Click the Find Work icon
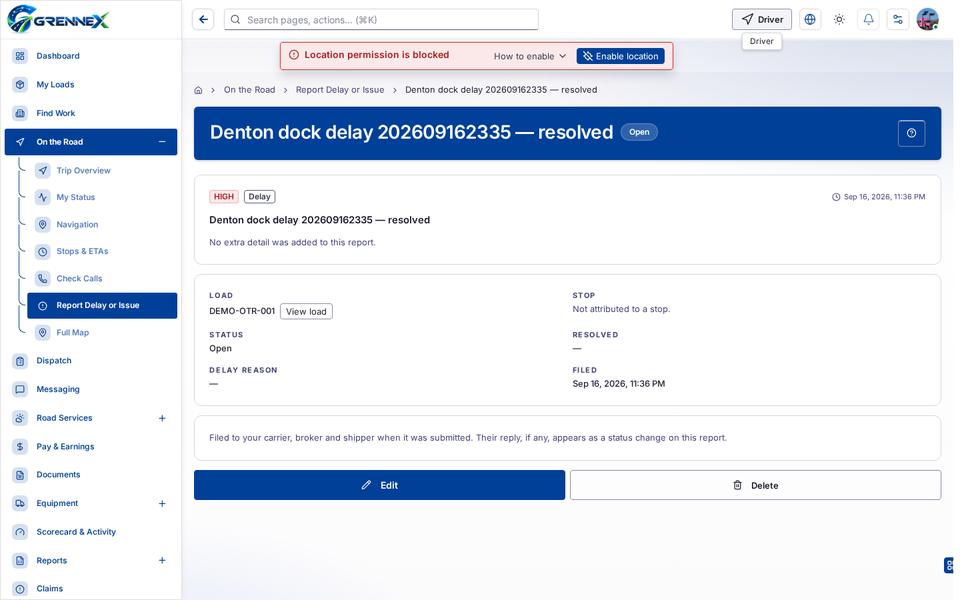The image size is (960, 600). point(20,113)
